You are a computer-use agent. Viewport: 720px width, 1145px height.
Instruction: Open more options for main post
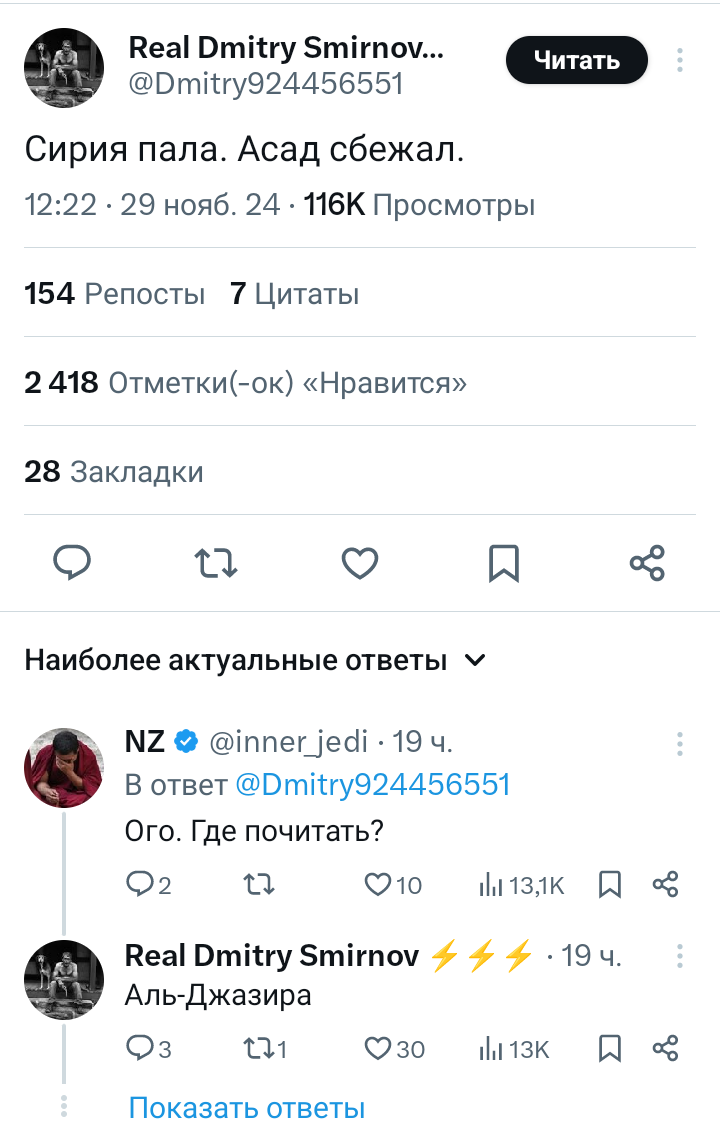[x=680, y=61]
